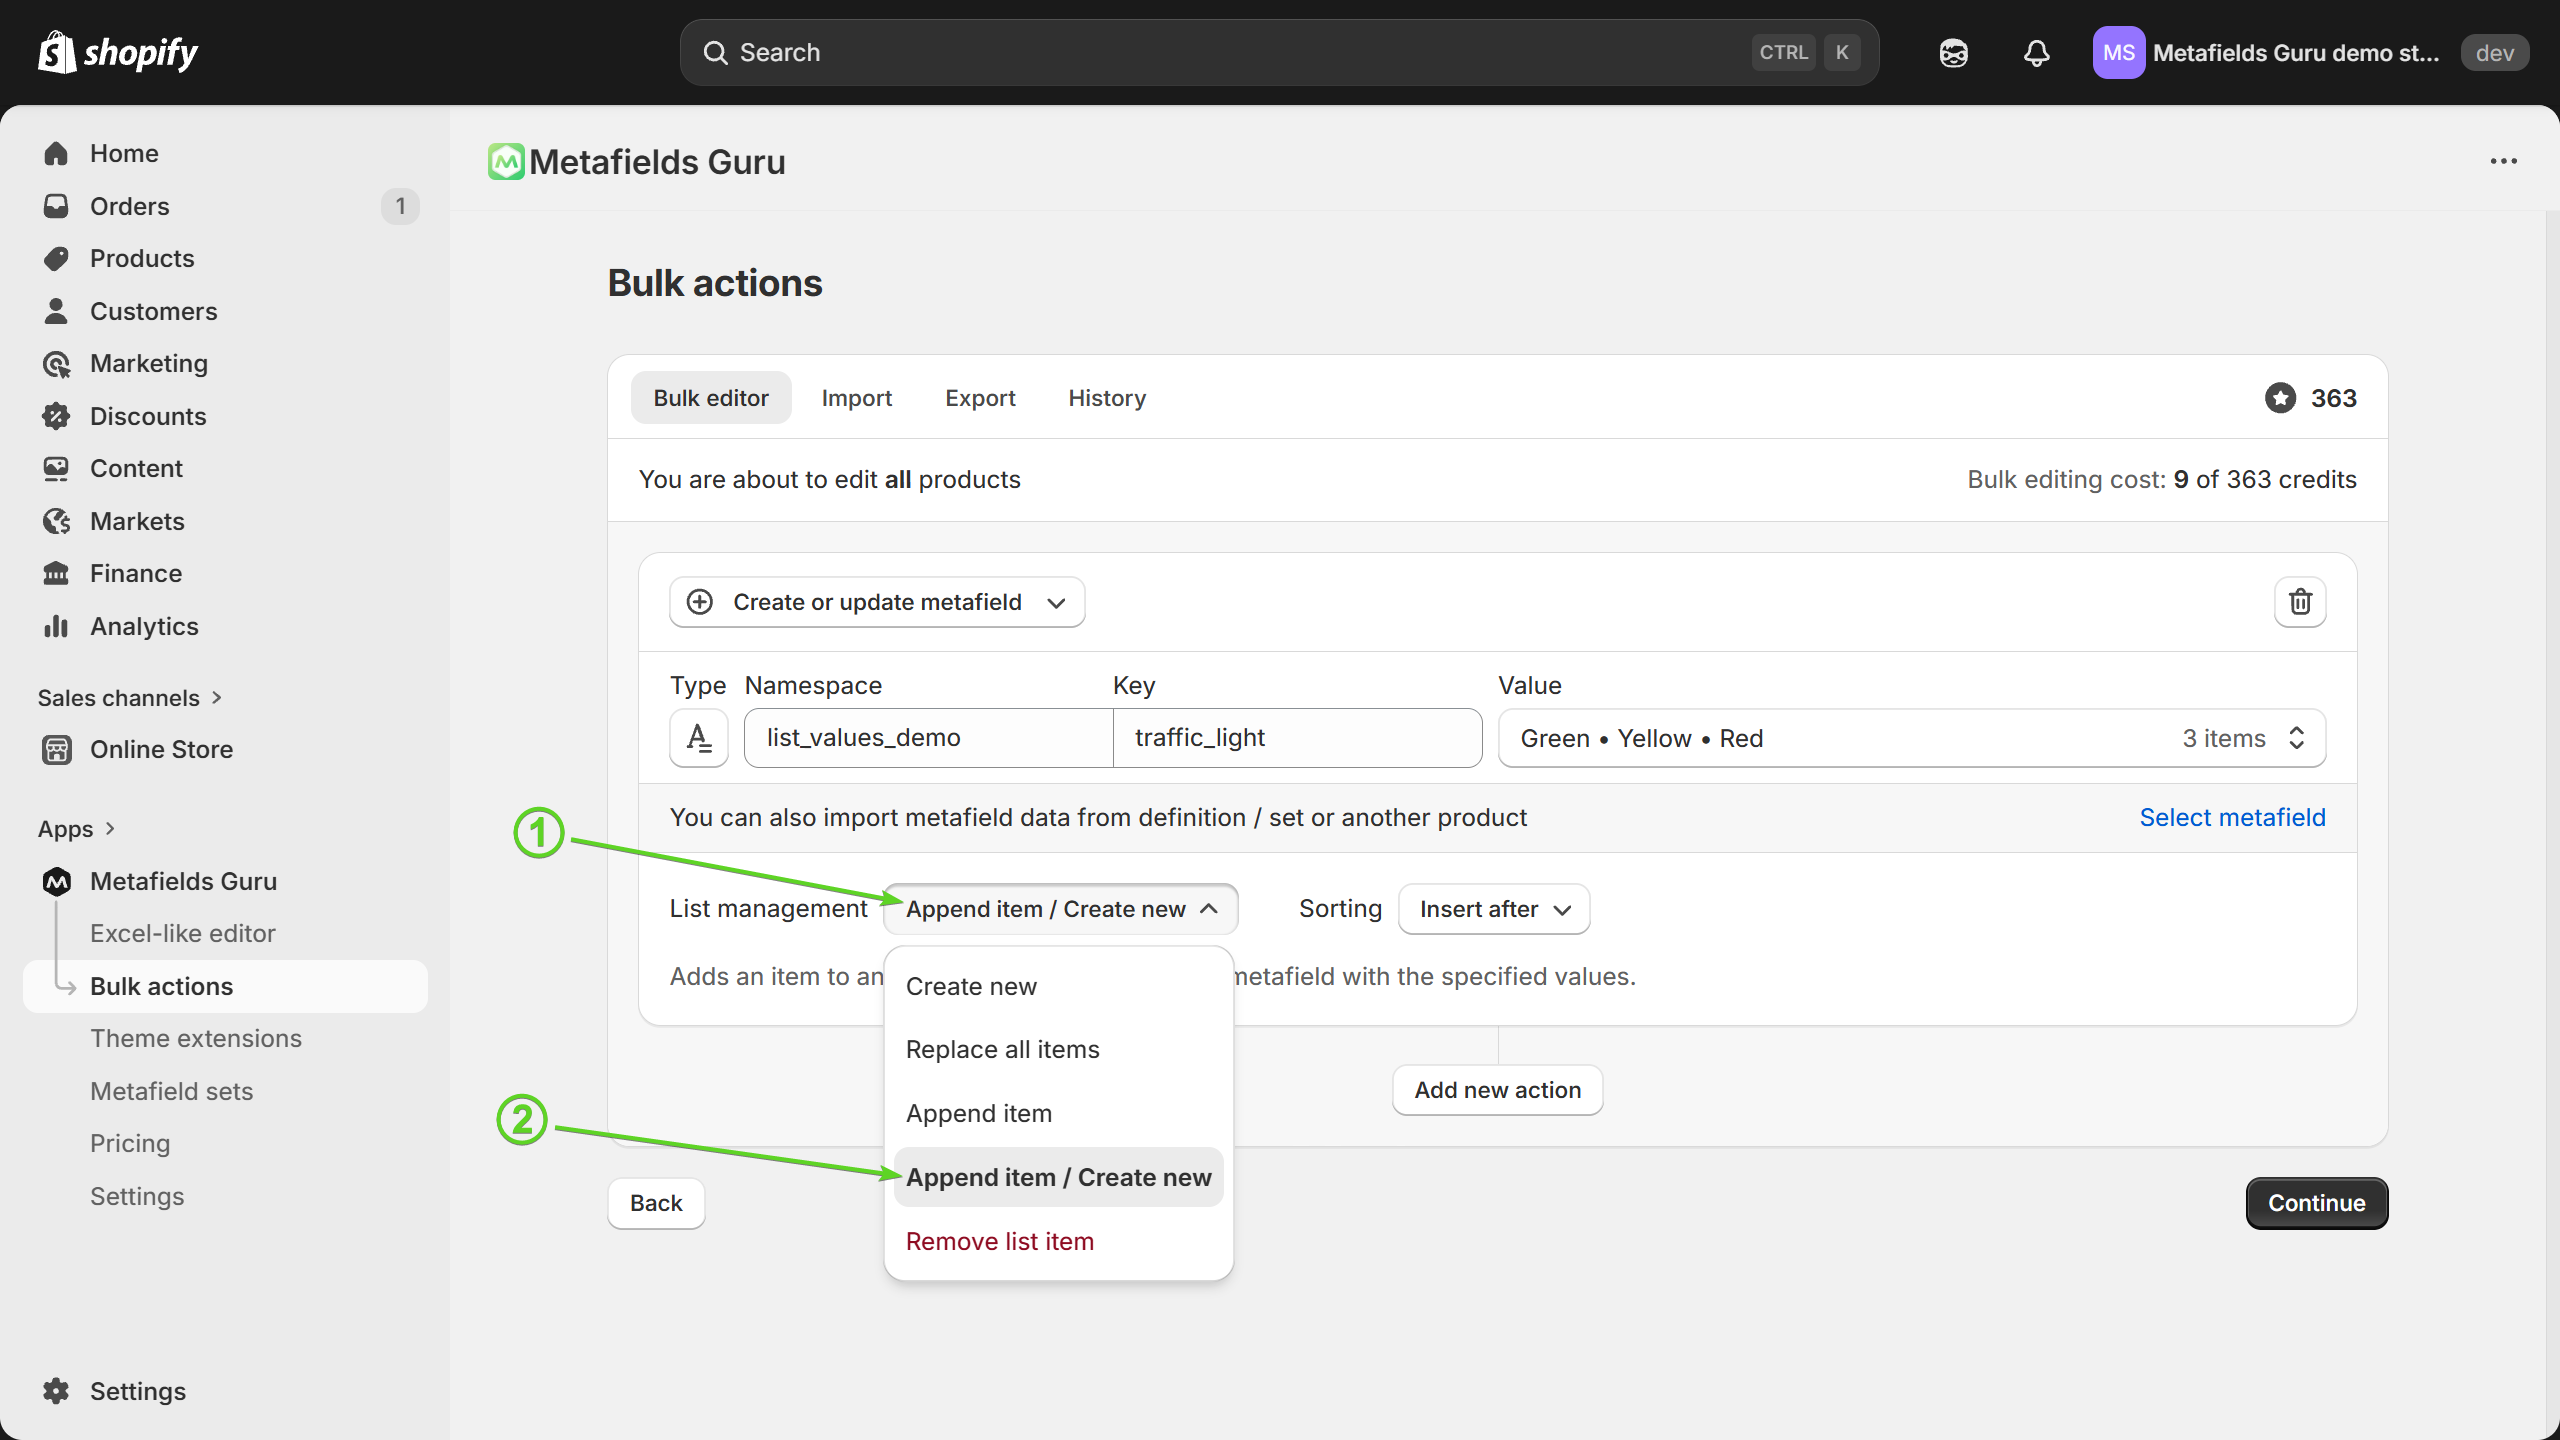Open the Sidekick assistant icon in header

(1953, 53)
